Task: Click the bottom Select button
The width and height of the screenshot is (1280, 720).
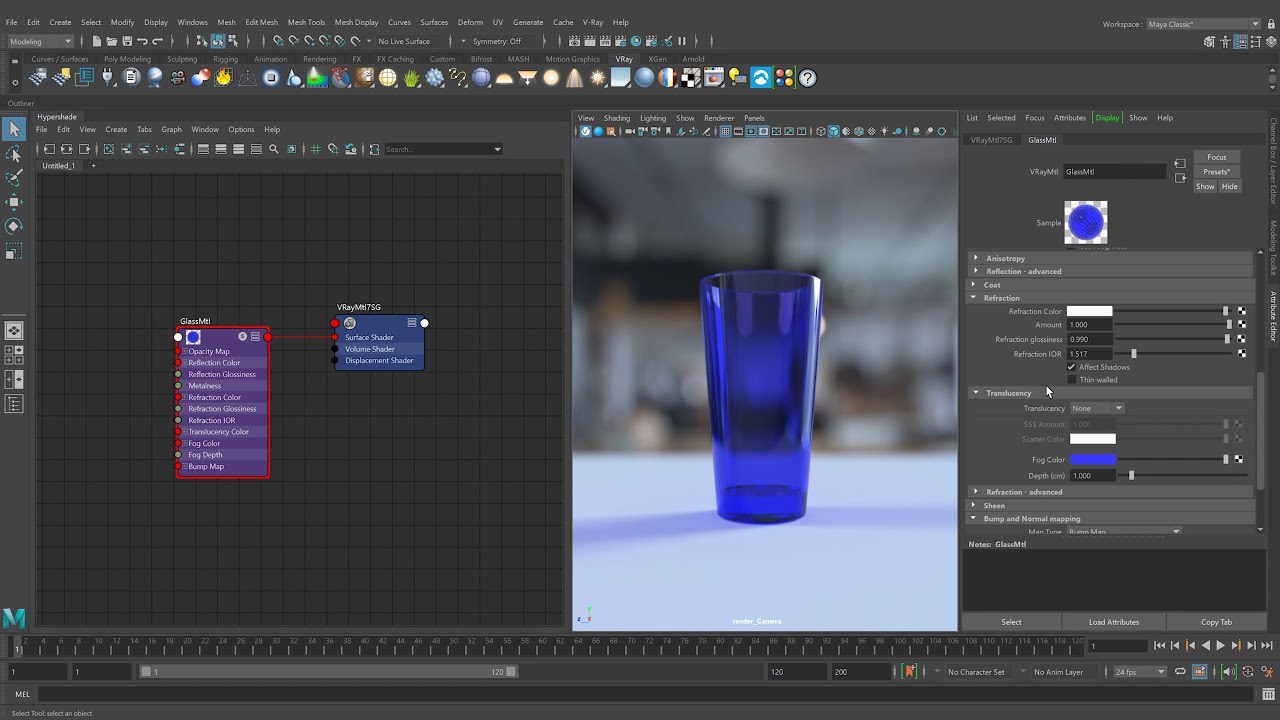Action: coord(1011,622)
